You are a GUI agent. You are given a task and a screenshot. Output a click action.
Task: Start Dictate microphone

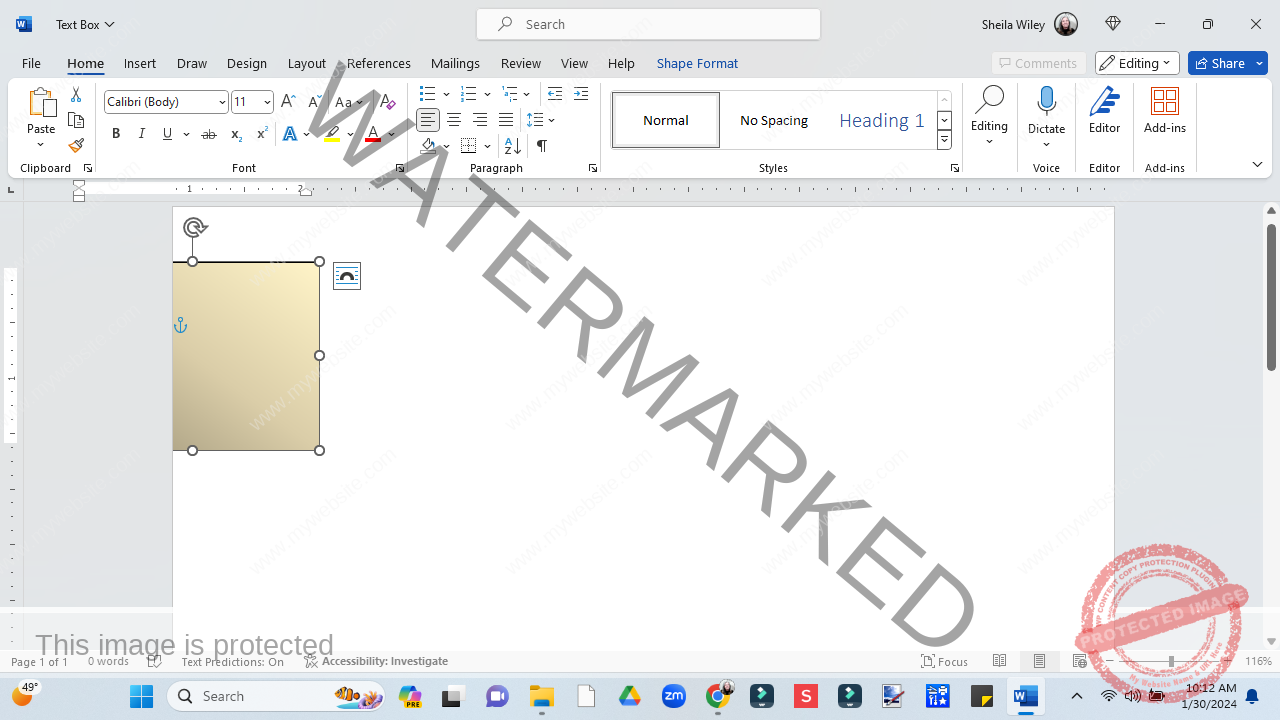[x=1047, y=115]
